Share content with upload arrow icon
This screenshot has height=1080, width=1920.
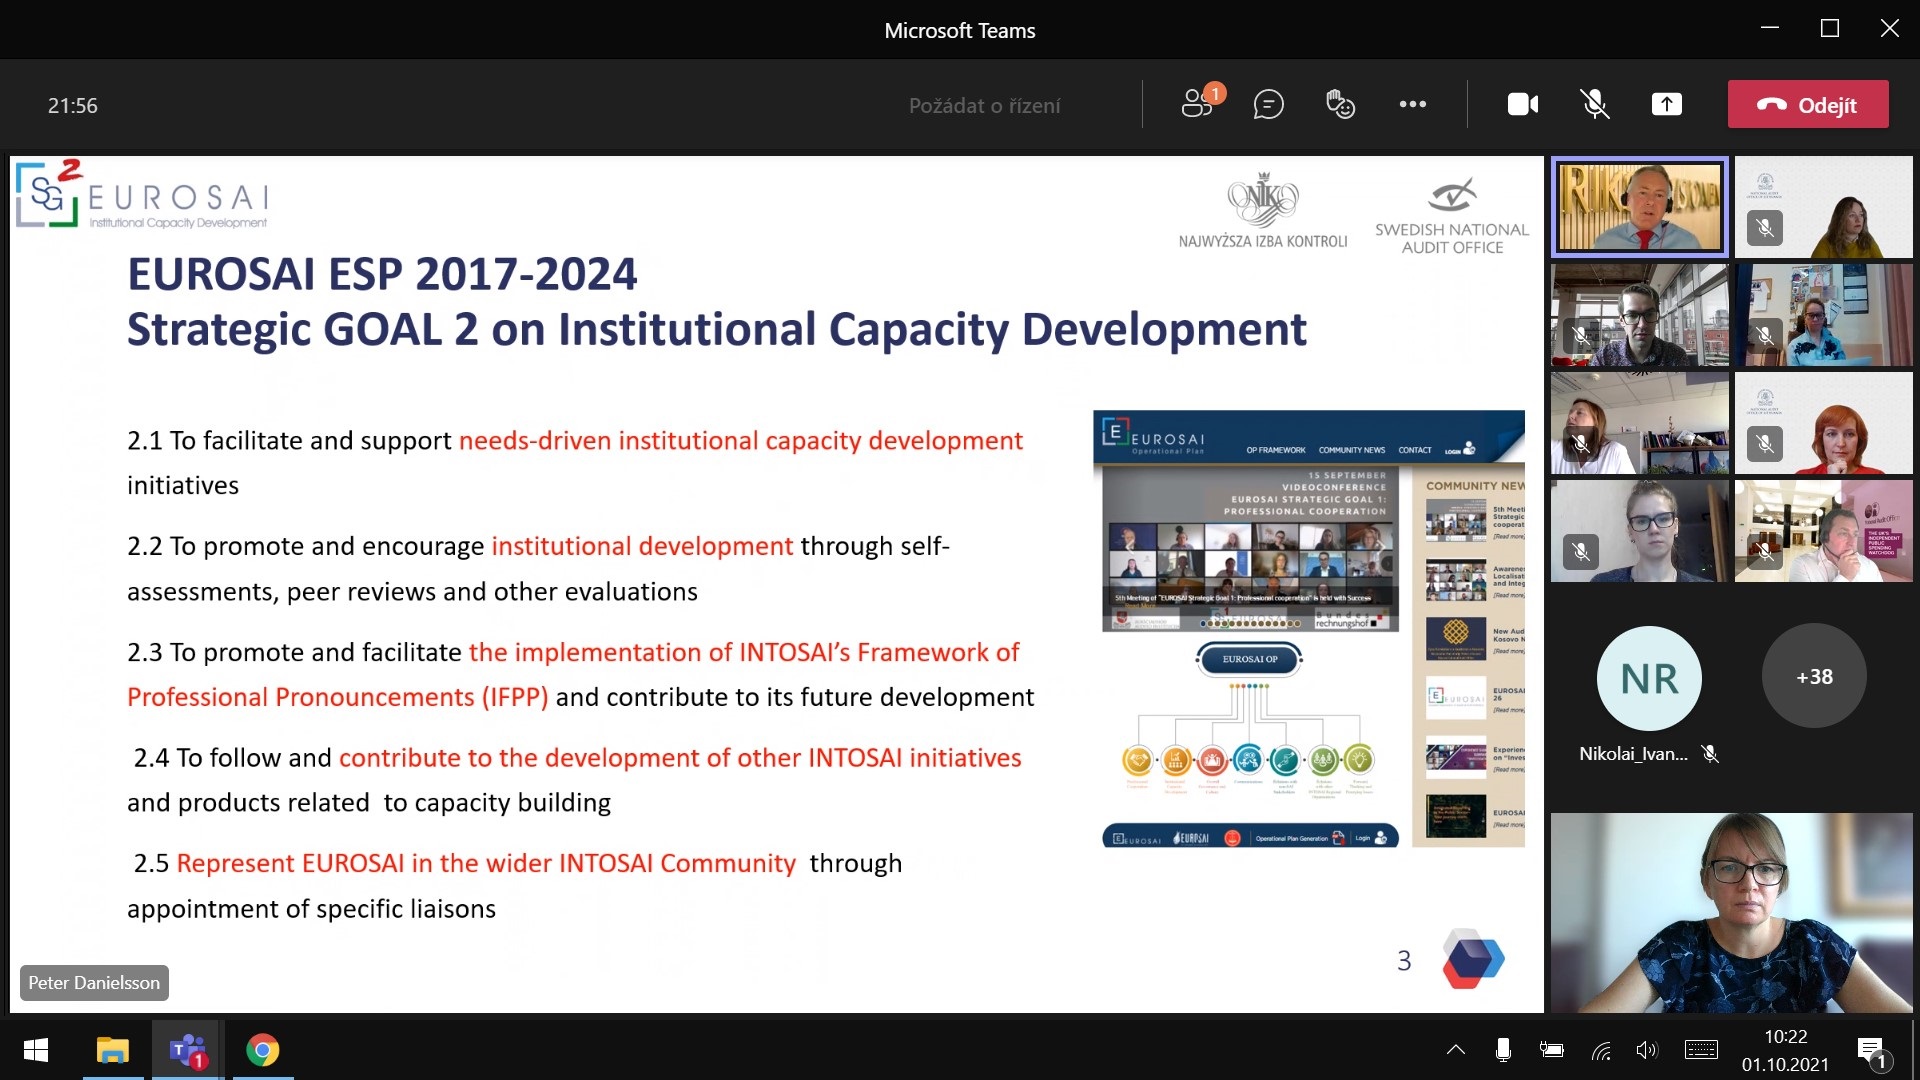coord(1667,104)
